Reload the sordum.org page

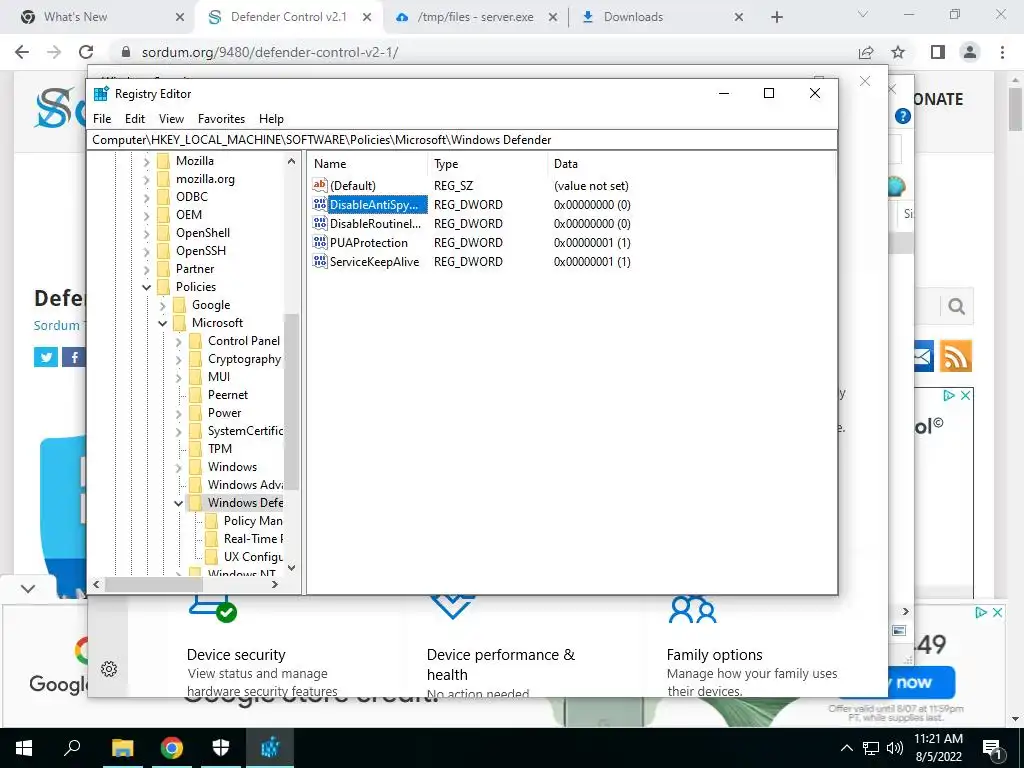pos(86,52)
